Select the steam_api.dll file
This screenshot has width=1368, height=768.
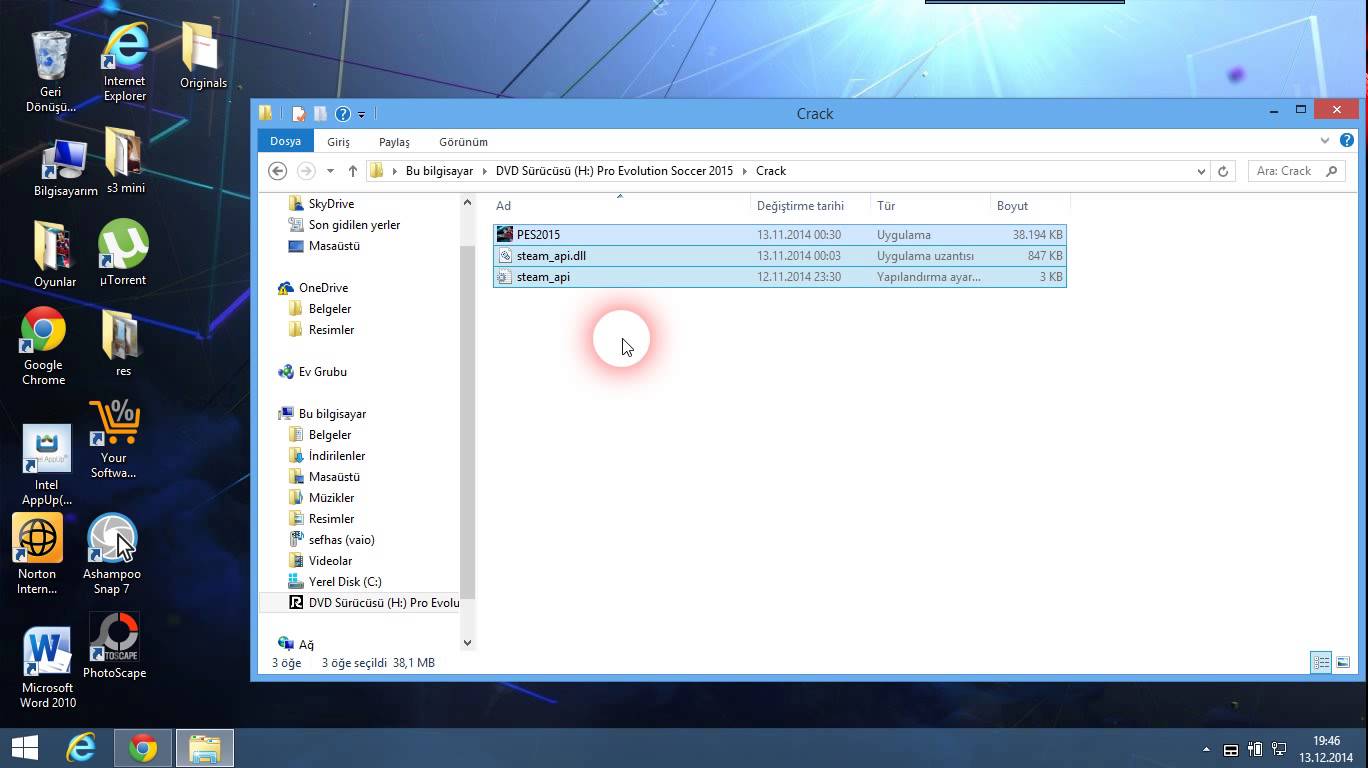pyautogui.click(x=780, y=256)
